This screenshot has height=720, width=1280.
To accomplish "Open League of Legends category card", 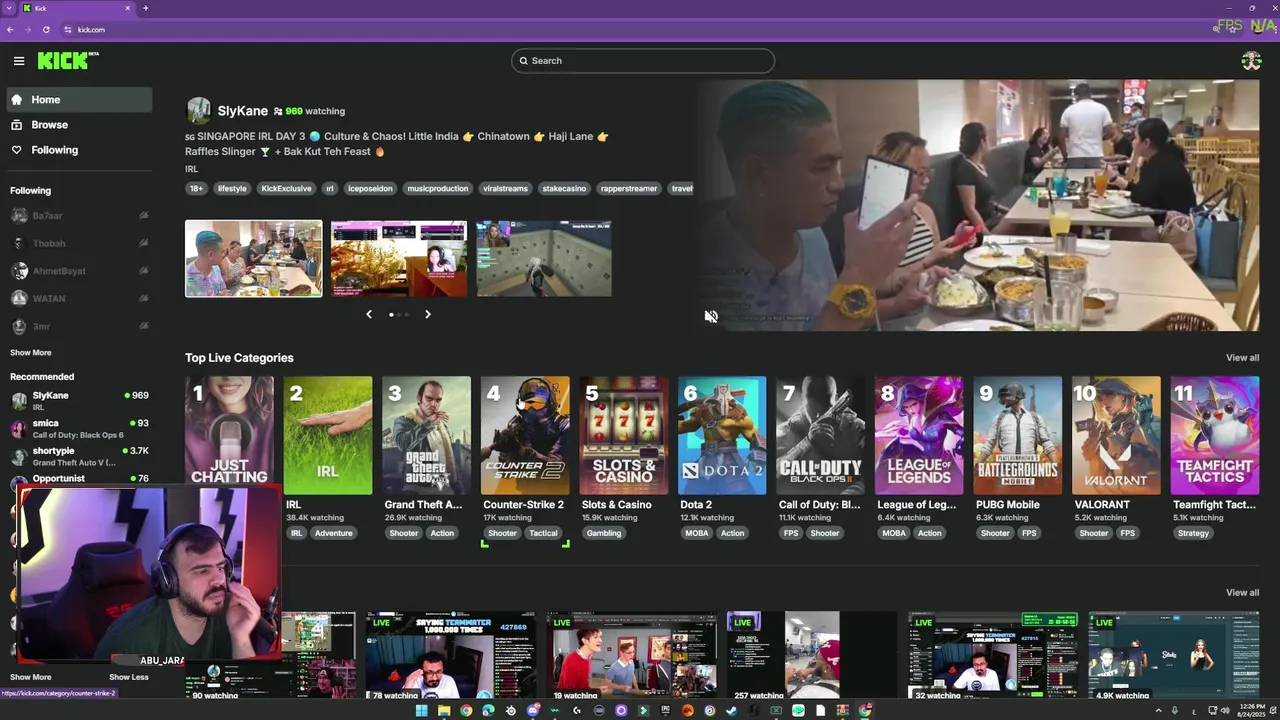I will (919, 436).
